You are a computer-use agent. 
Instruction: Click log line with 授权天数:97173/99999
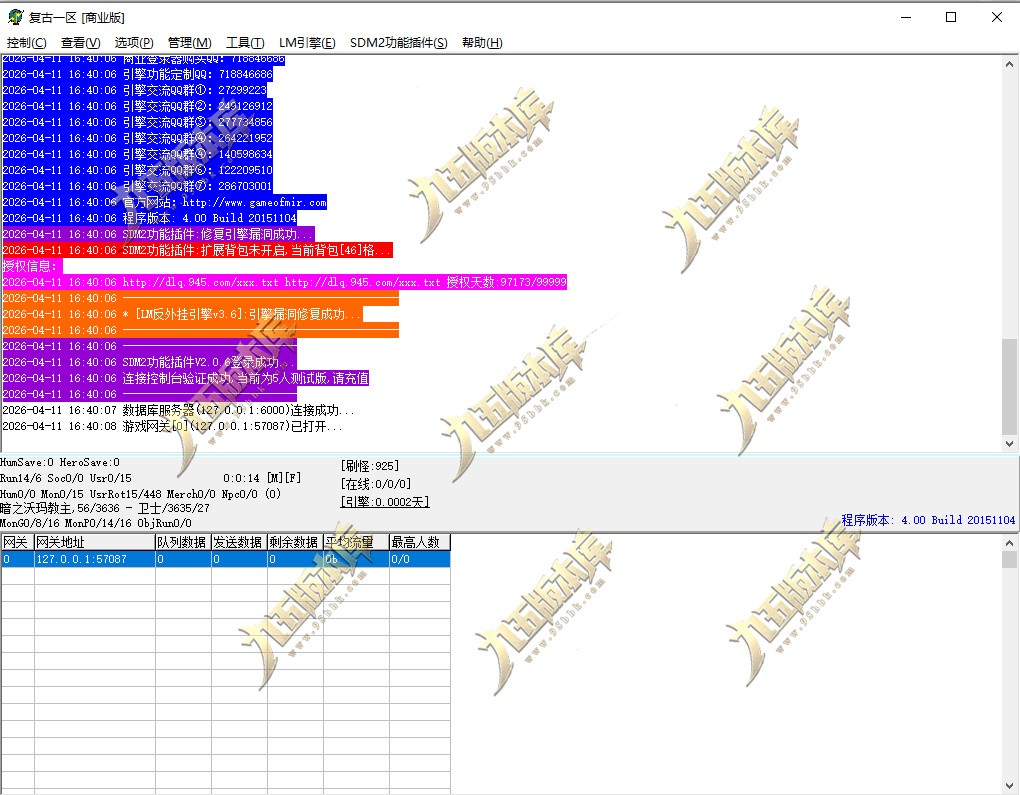point(284,282)
